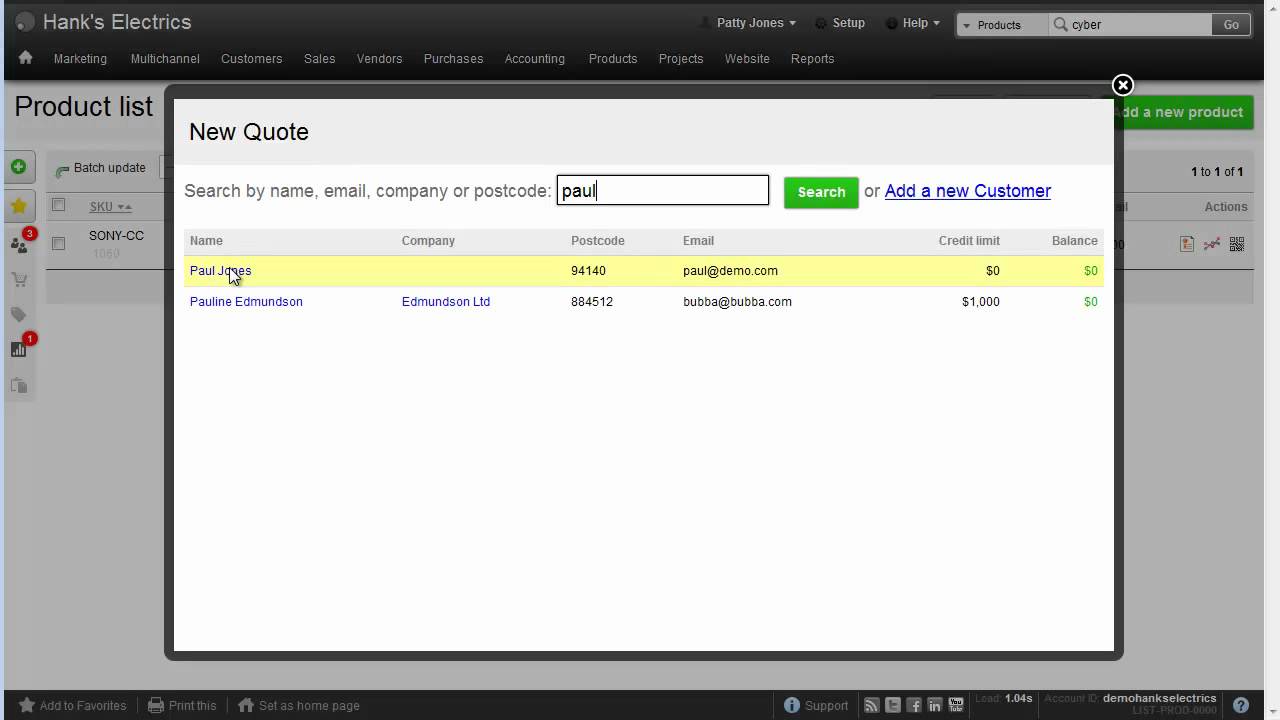Tick the checkbox for the SONY-CC row

[58, 243]
